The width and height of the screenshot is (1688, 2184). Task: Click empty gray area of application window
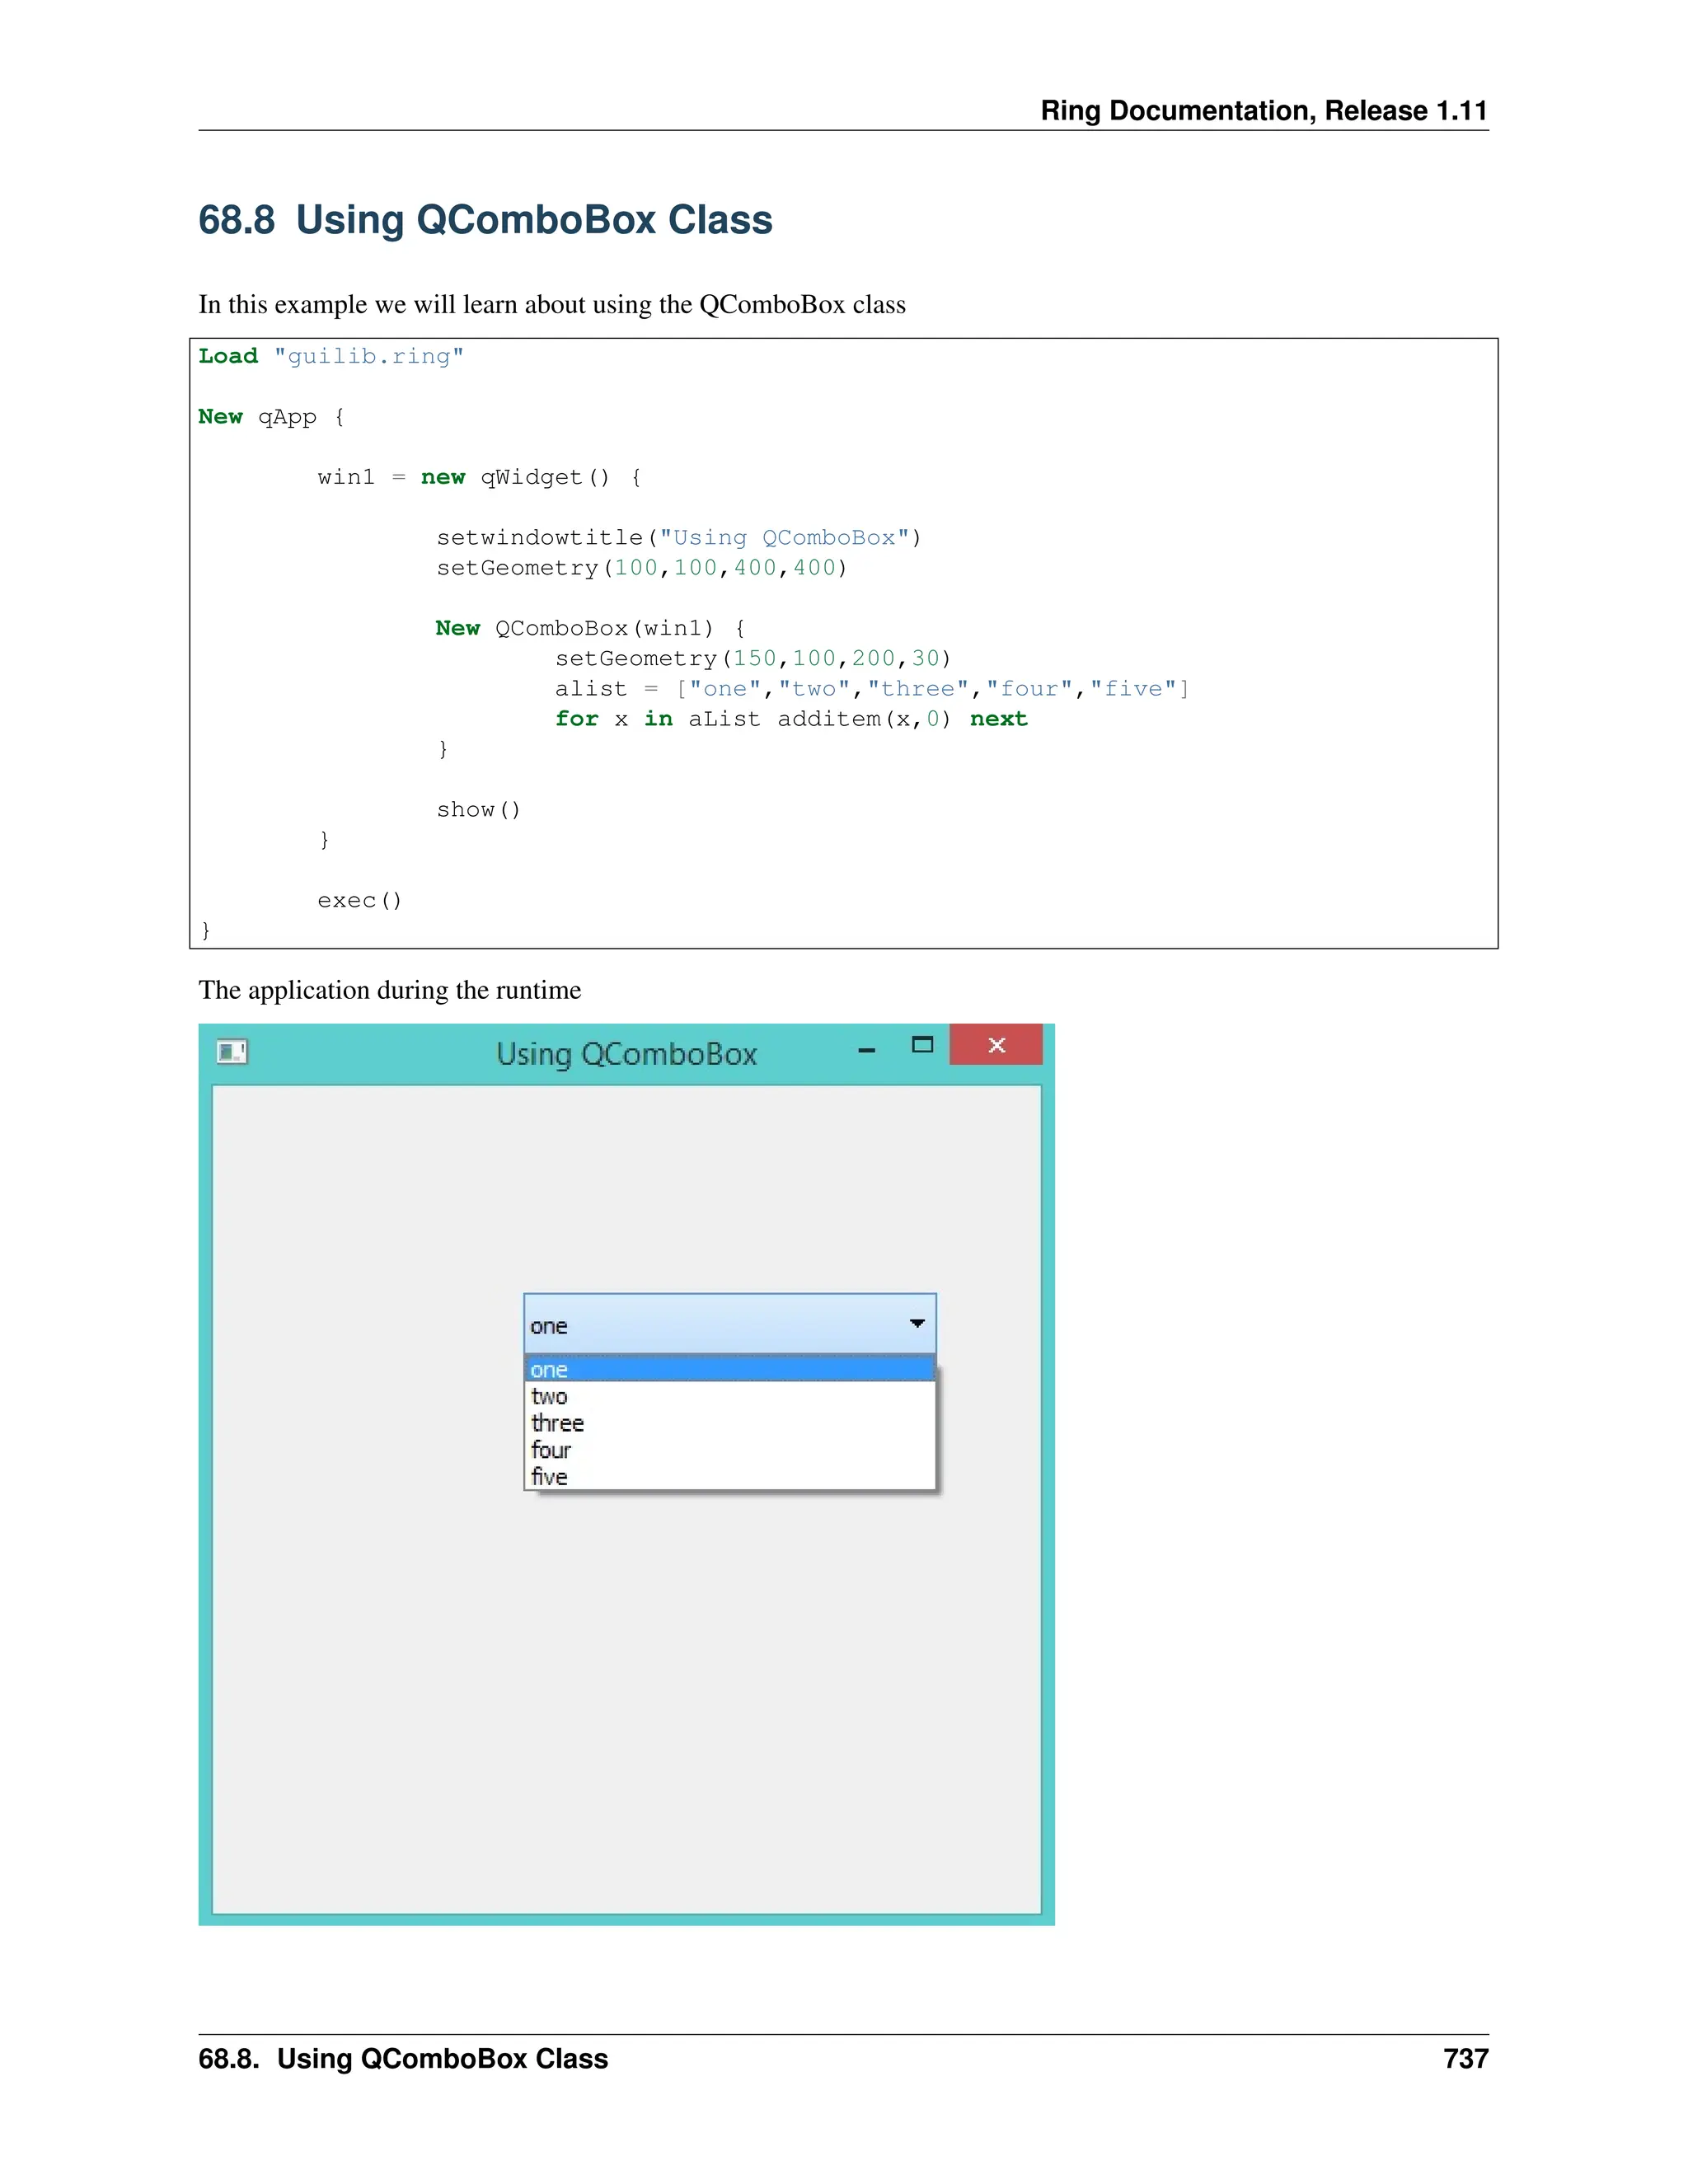pyautogui.click(x=626, y=1700)
